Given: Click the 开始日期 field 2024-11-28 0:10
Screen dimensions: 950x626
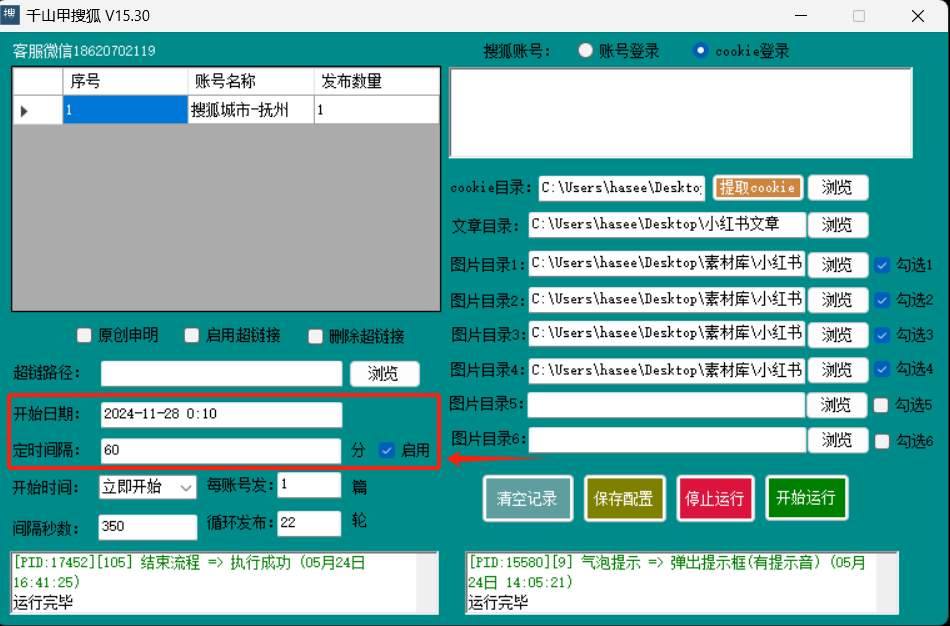Looking at the screenshot, I should (222, 415).
